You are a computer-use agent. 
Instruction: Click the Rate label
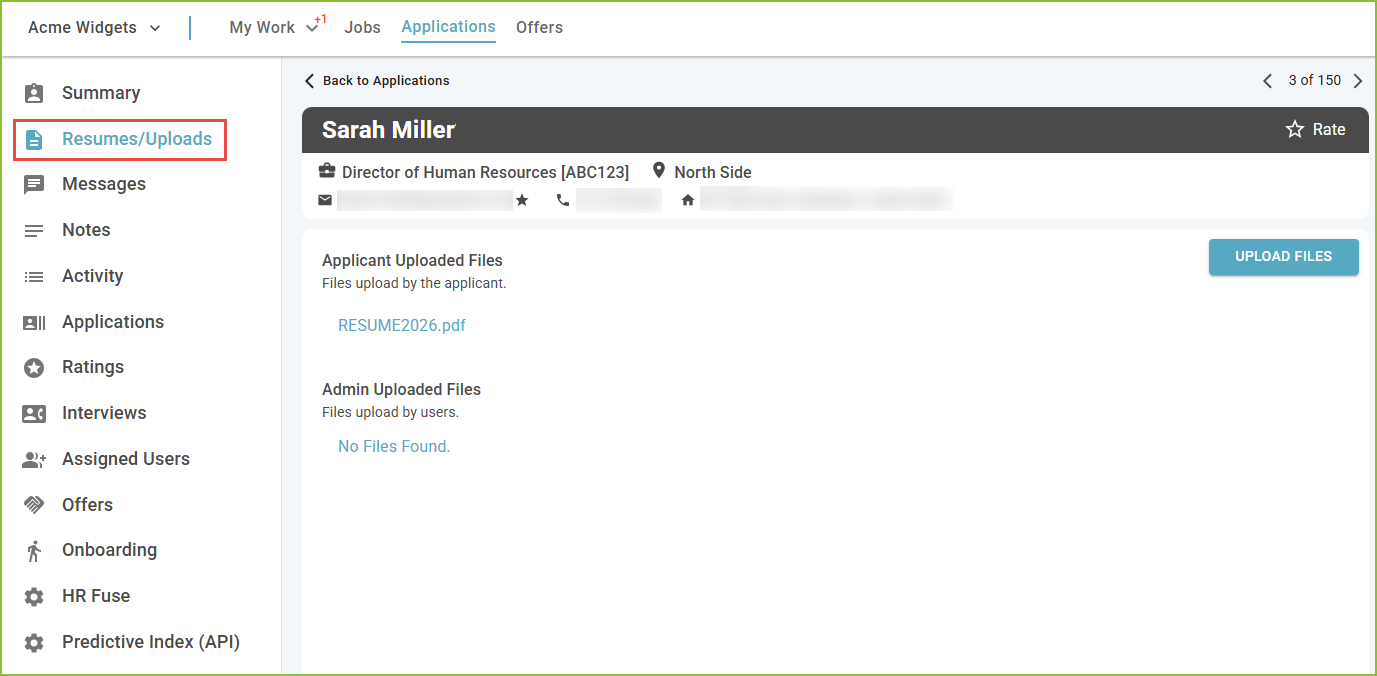1329,129
